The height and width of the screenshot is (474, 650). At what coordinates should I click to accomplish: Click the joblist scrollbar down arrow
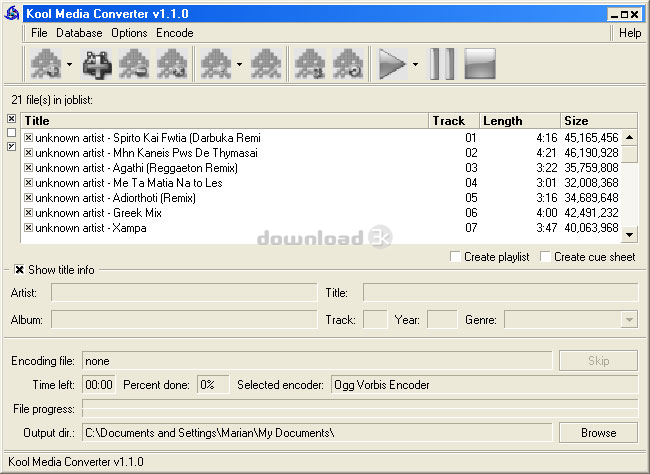coord(629,235)
